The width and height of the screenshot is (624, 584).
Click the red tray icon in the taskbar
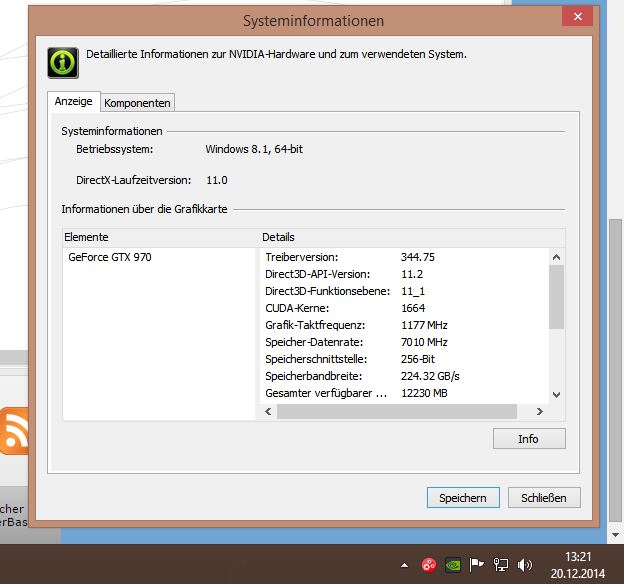[x=429, y=564]
